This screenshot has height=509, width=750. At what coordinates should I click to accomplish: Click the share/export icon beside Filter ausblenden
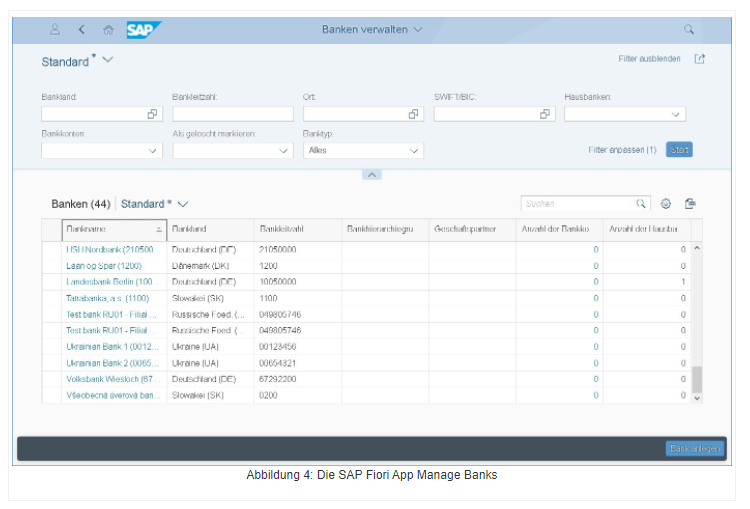point(700,59)
